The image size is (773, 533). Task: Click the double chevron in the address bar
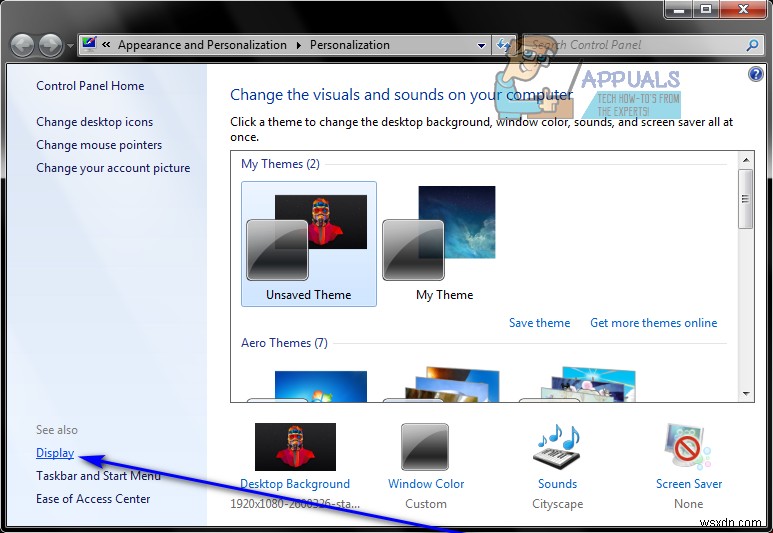point(106,45)
